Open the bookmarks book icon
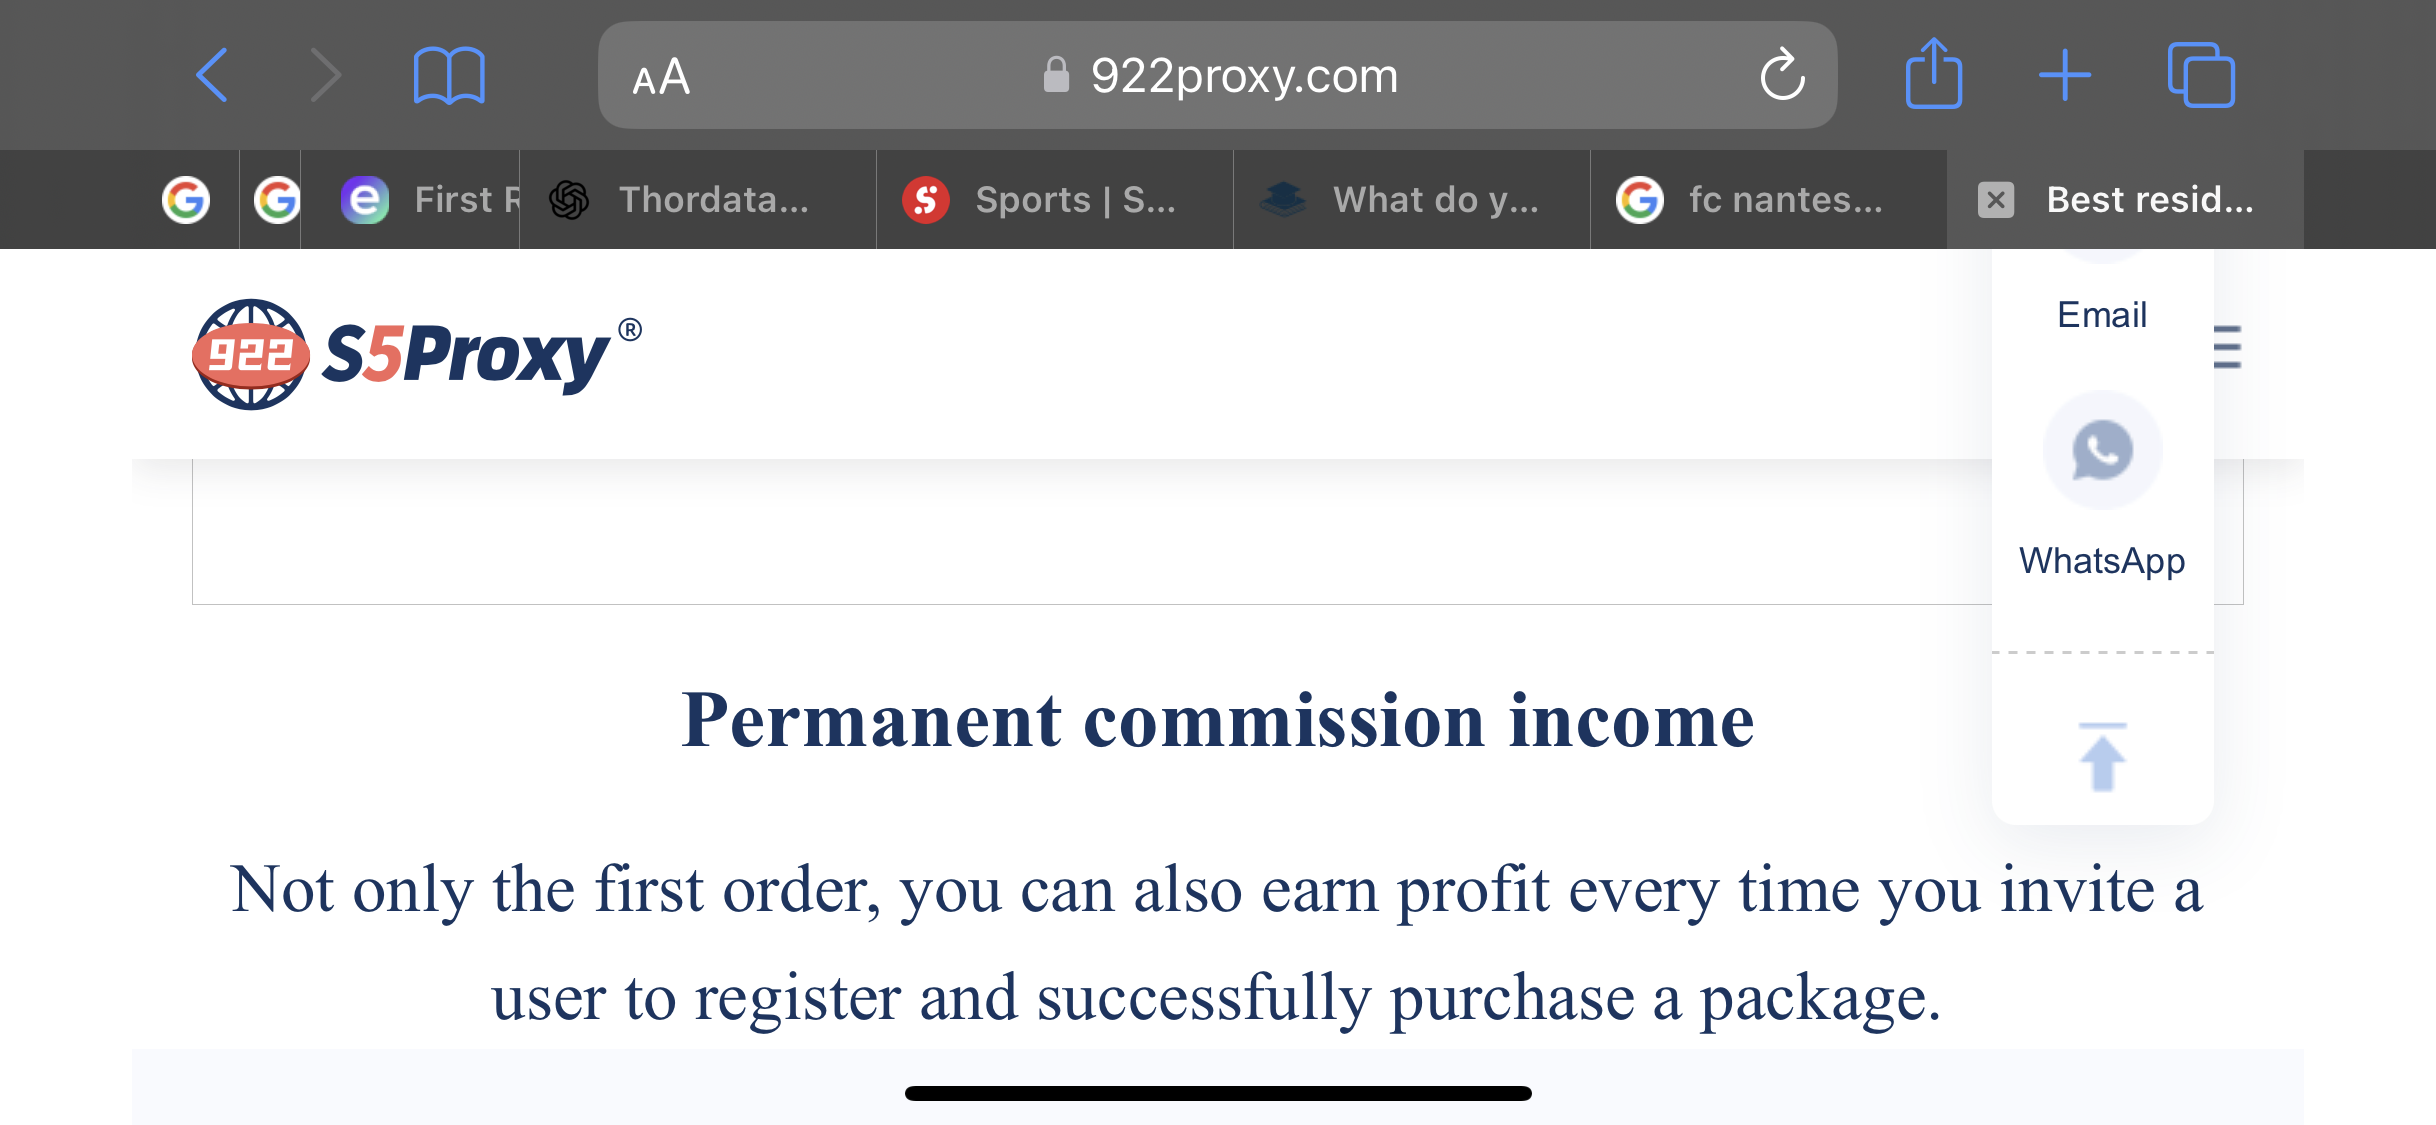Image resolution: width=2436 pixels, height=1125 pixels. pos(449,76)
